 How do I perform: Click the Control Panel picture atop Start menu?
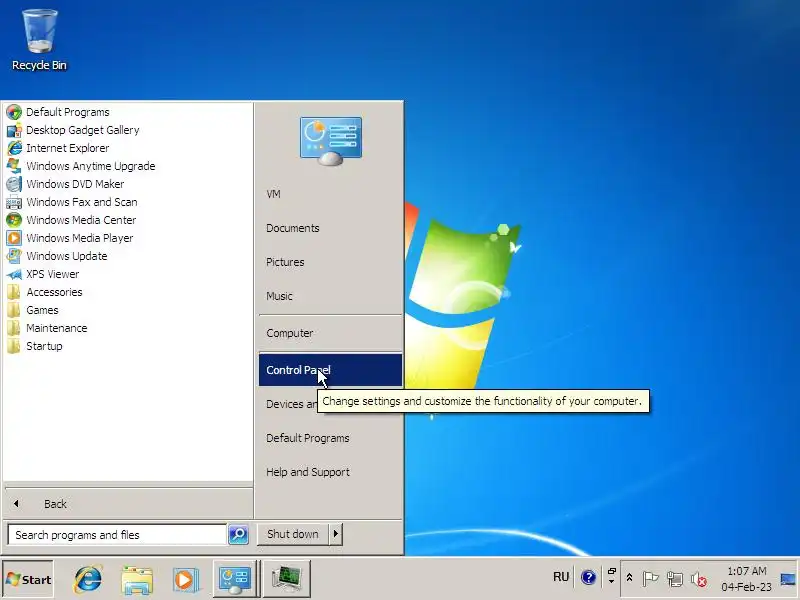click(x=331, y=140)
